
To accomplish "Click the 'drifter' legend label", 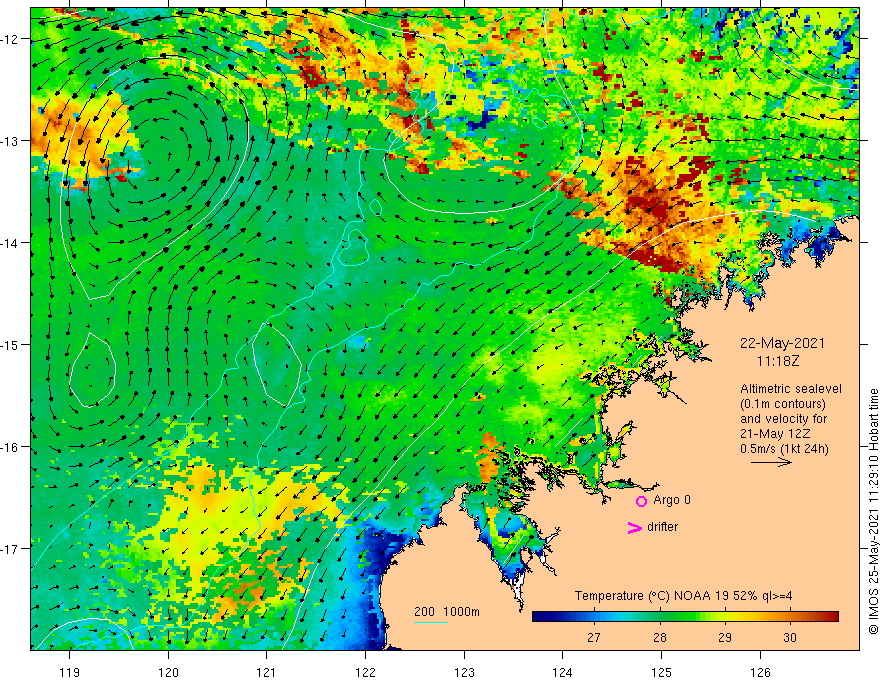I will [662, 527].
